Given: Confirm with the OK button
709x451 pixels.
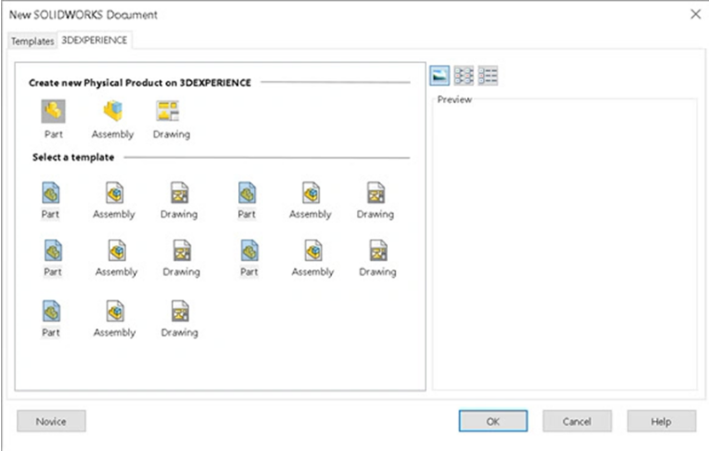Looking at the screenshot, I should point(493,421).
